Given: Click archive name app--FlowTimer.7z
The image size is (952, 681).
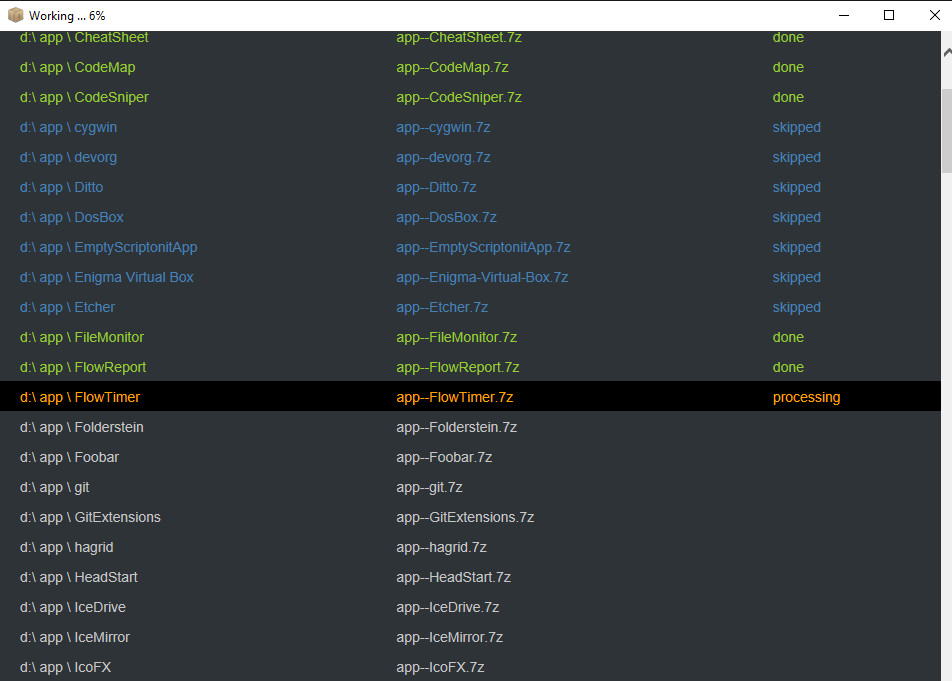Looking at the screenshot, I should [455, 398].
